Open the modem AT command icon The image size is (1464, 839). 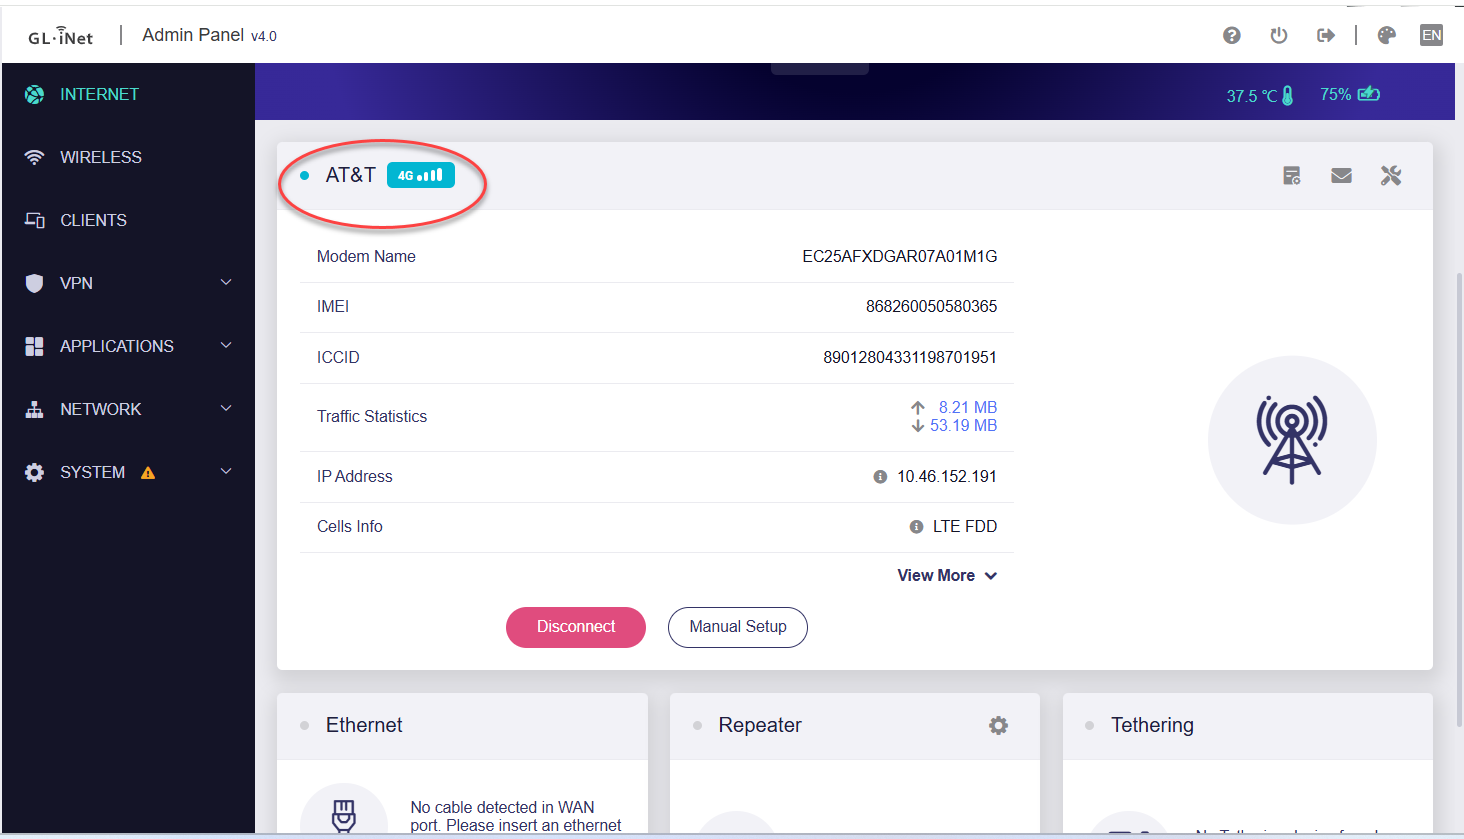[x=1292, y=176]
